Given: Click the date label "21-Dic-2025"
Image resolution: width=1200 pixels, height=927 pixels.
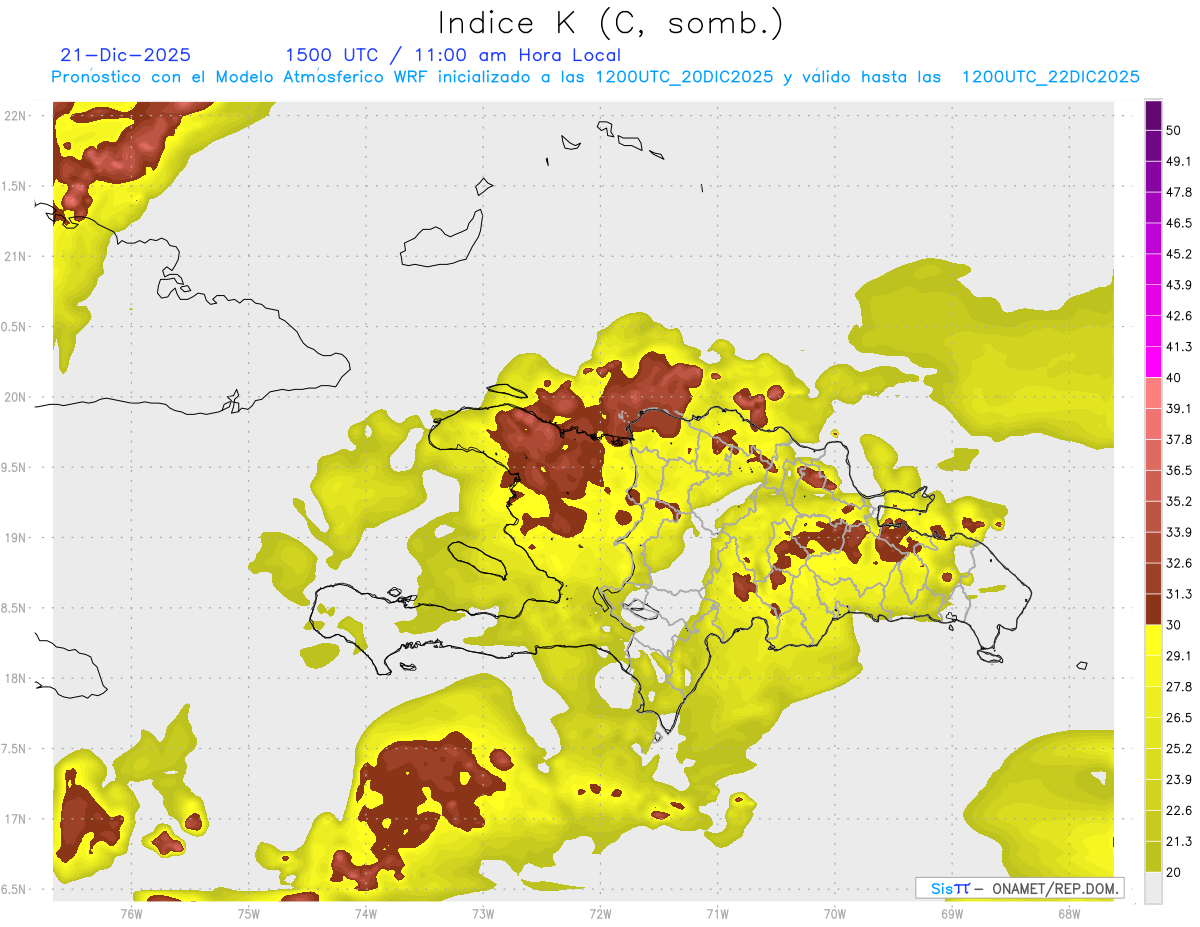Looking at the screenshot, I should click(x=126, y=55).
